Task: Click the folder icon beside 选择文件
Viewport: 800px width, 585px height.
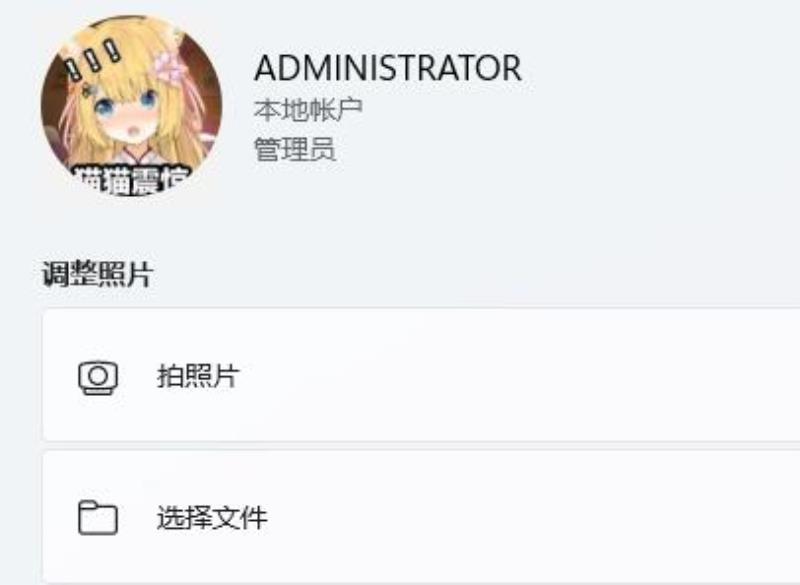Action: click(98, 518)
